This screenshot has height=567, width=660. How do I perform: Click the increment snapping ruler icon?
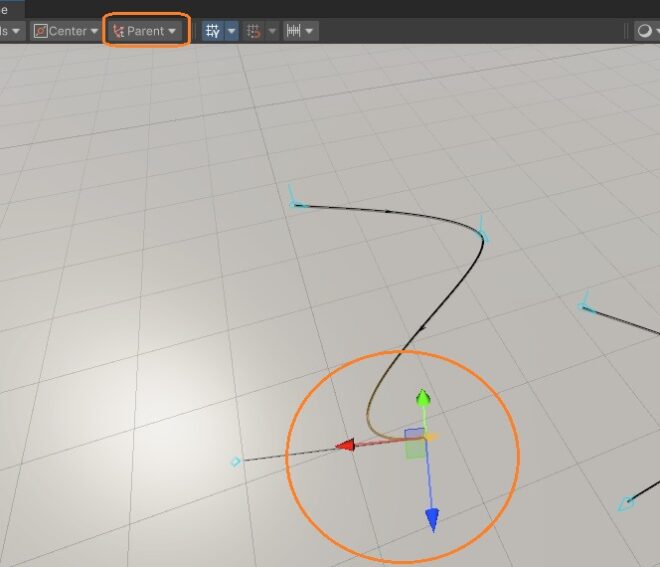coord(293,31)
